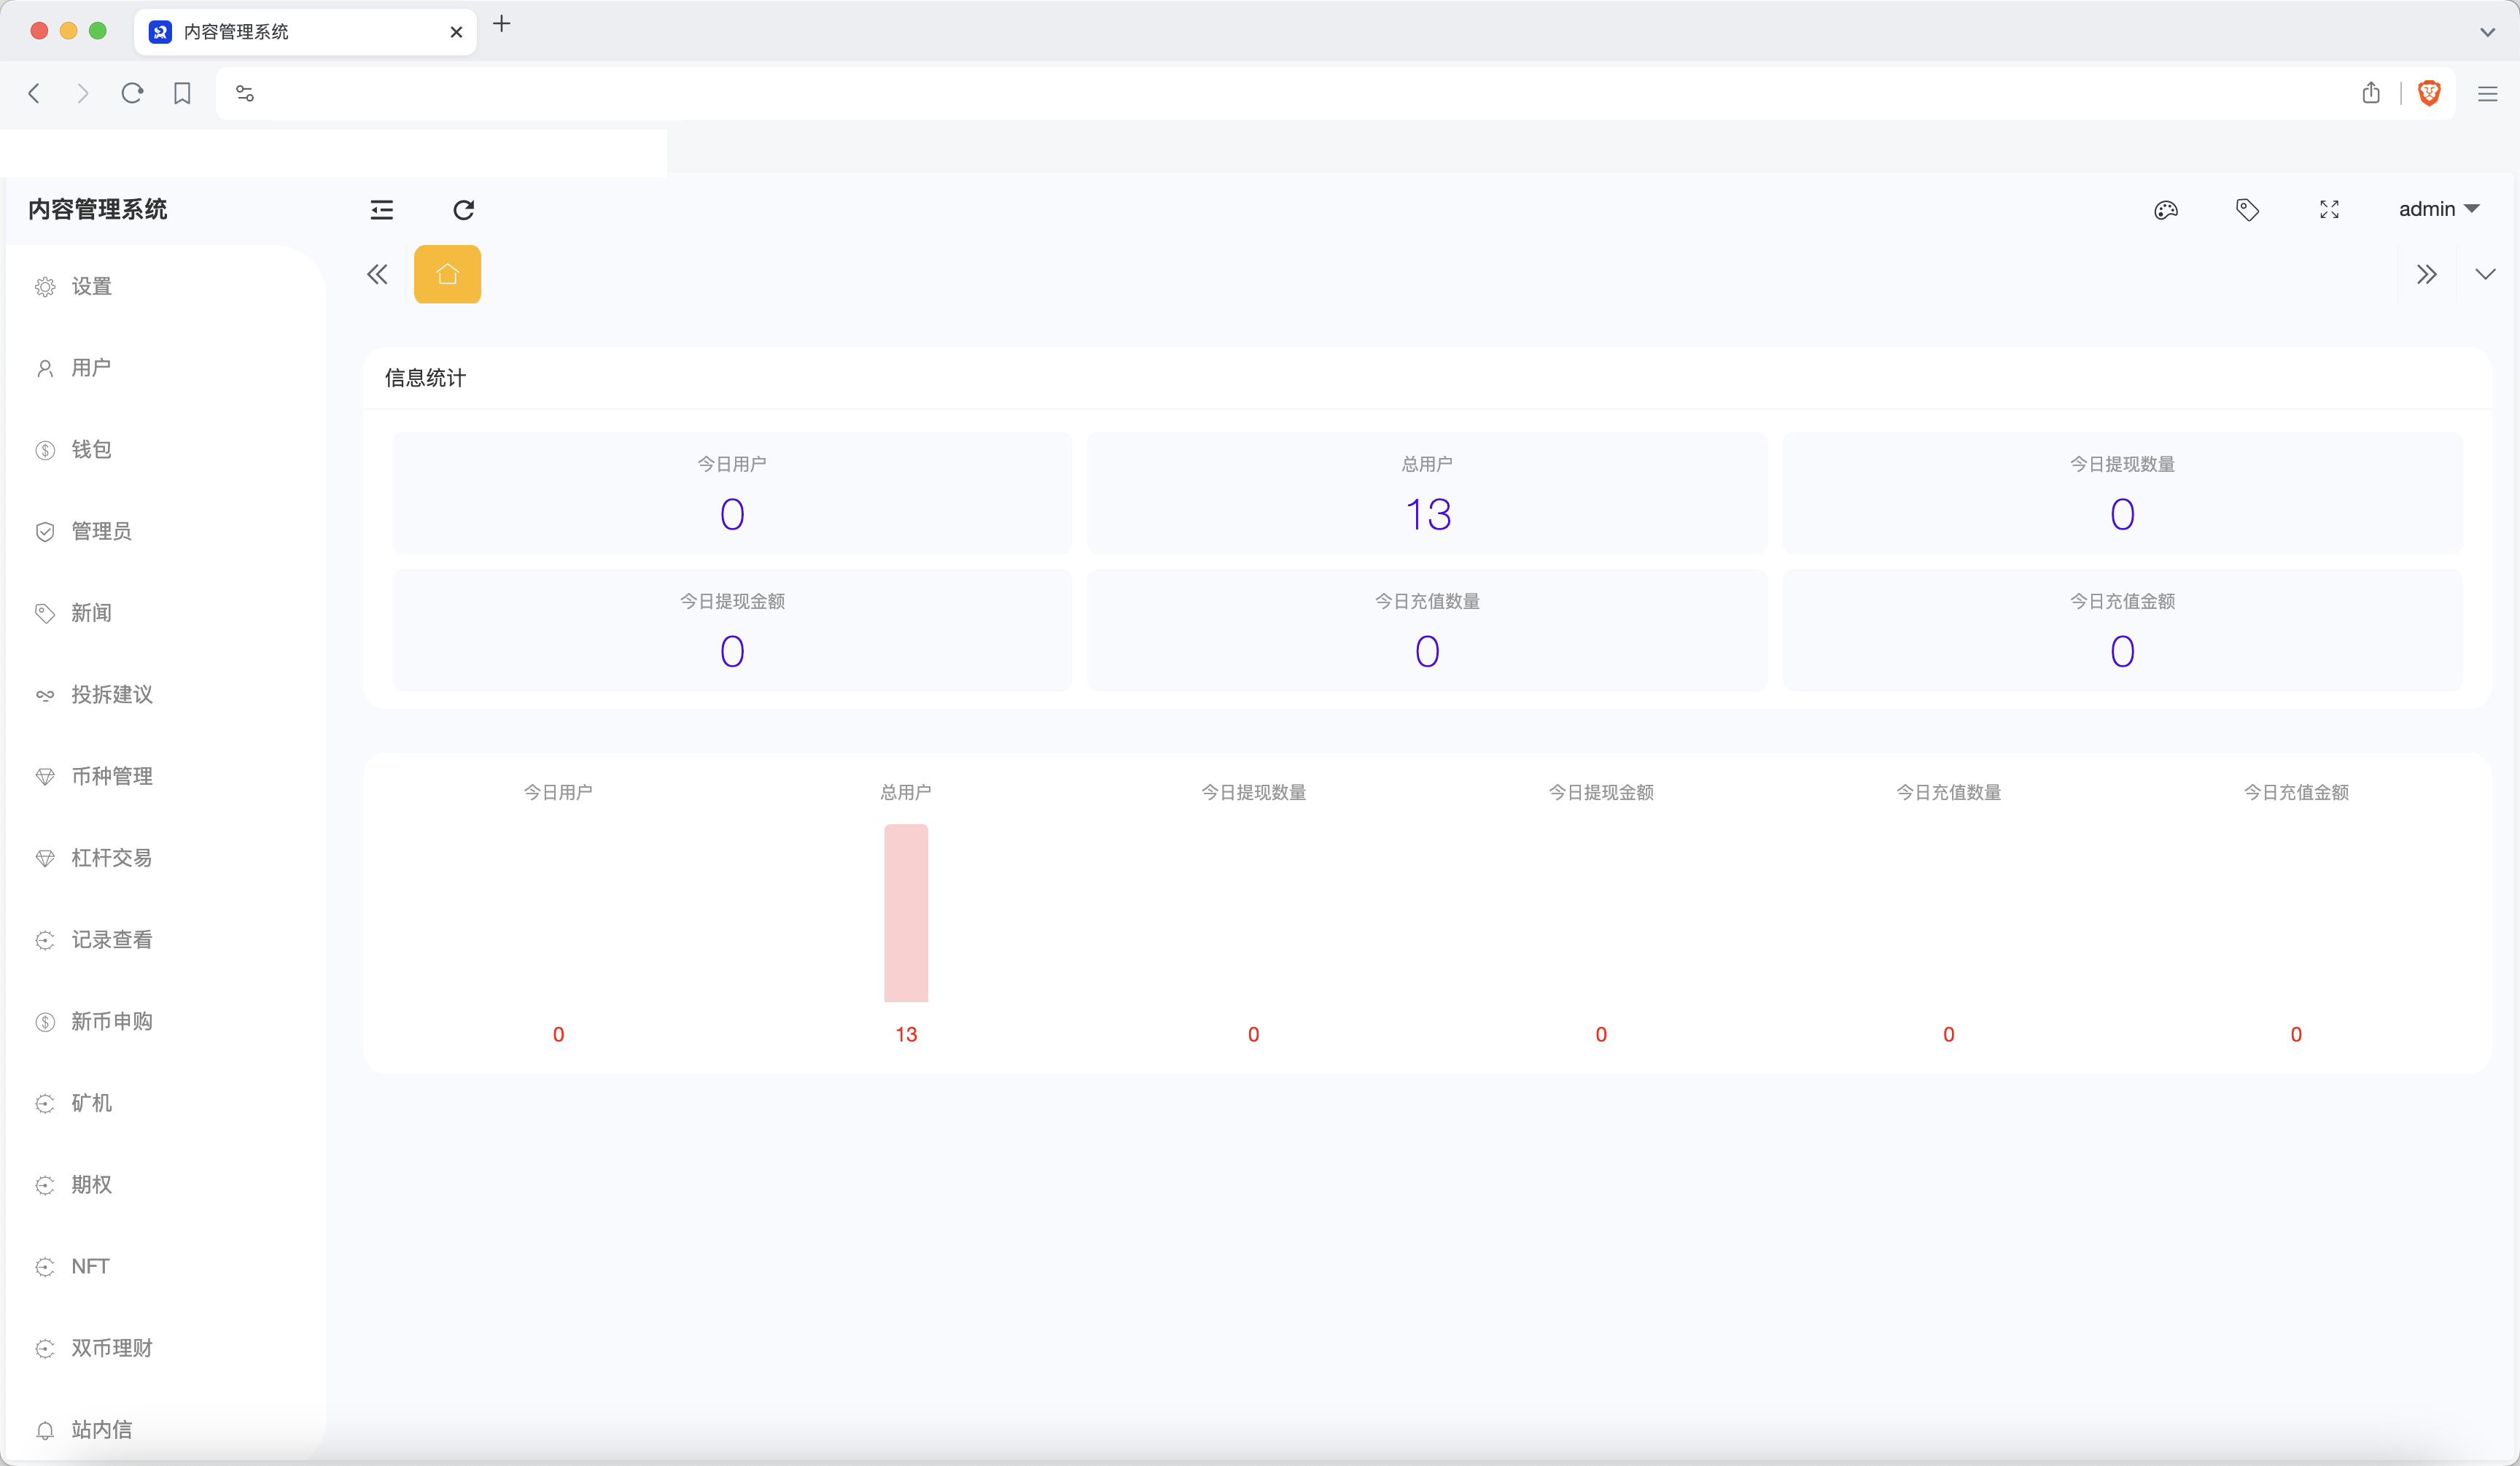Screen dimensions: 2520x1466
Task: Select the pink bar in statistics chart
Action: [905, 910]
